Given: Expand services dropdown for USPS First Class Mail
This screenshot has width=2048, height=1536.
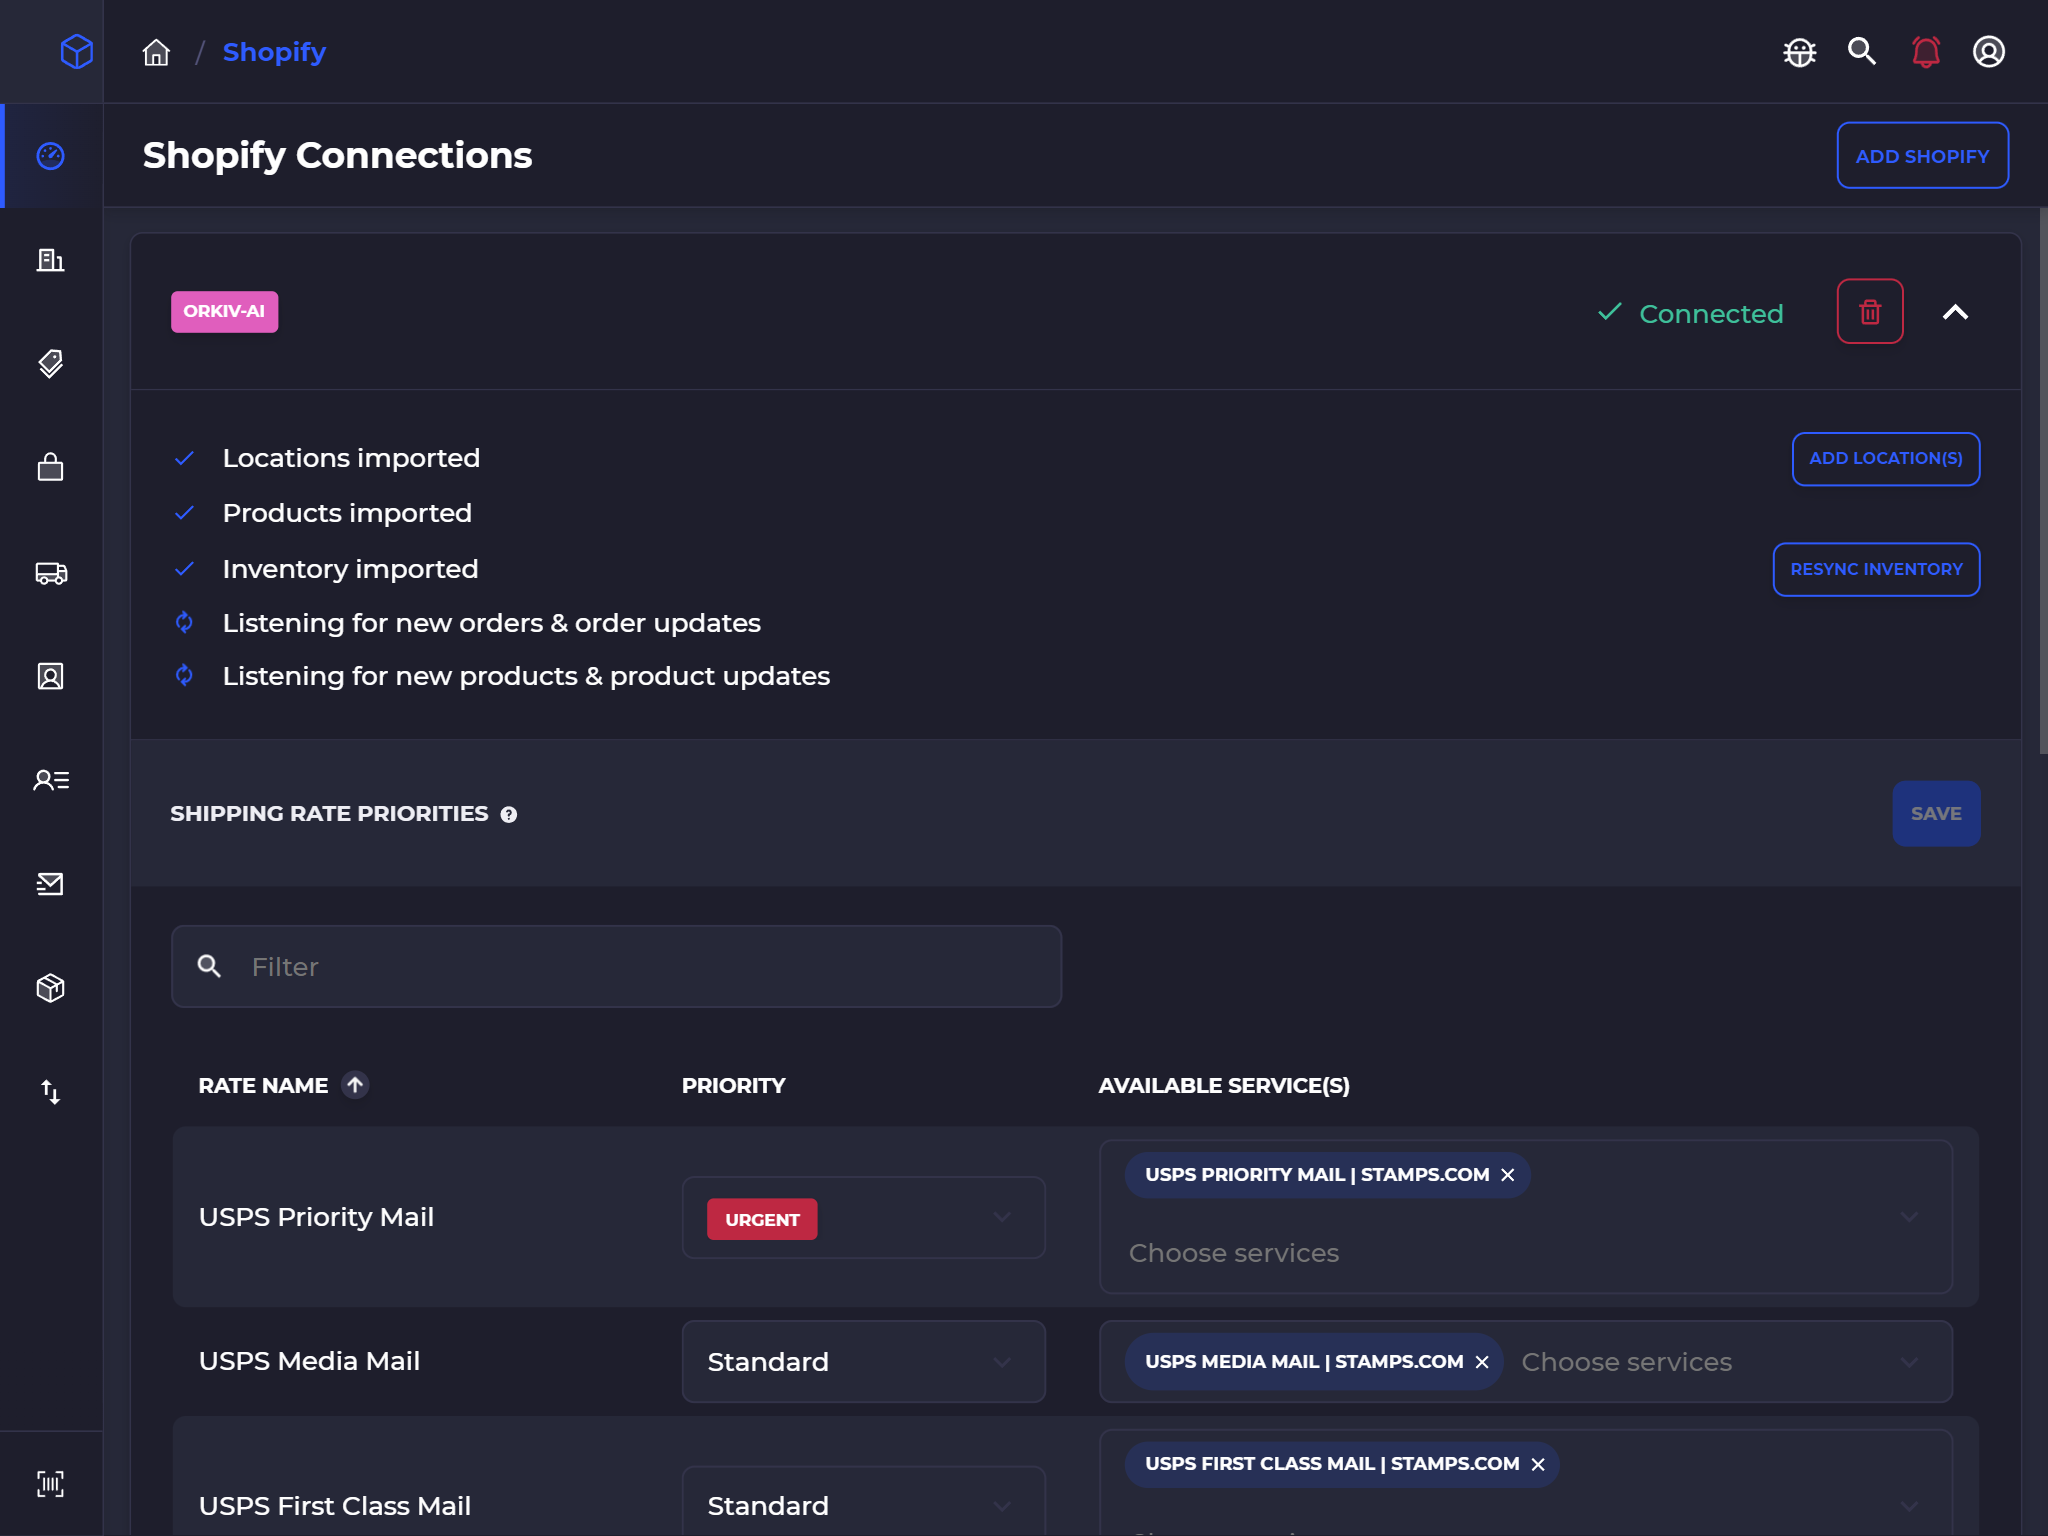Looking at the screenshot, I should [x=1909, y=1506].
